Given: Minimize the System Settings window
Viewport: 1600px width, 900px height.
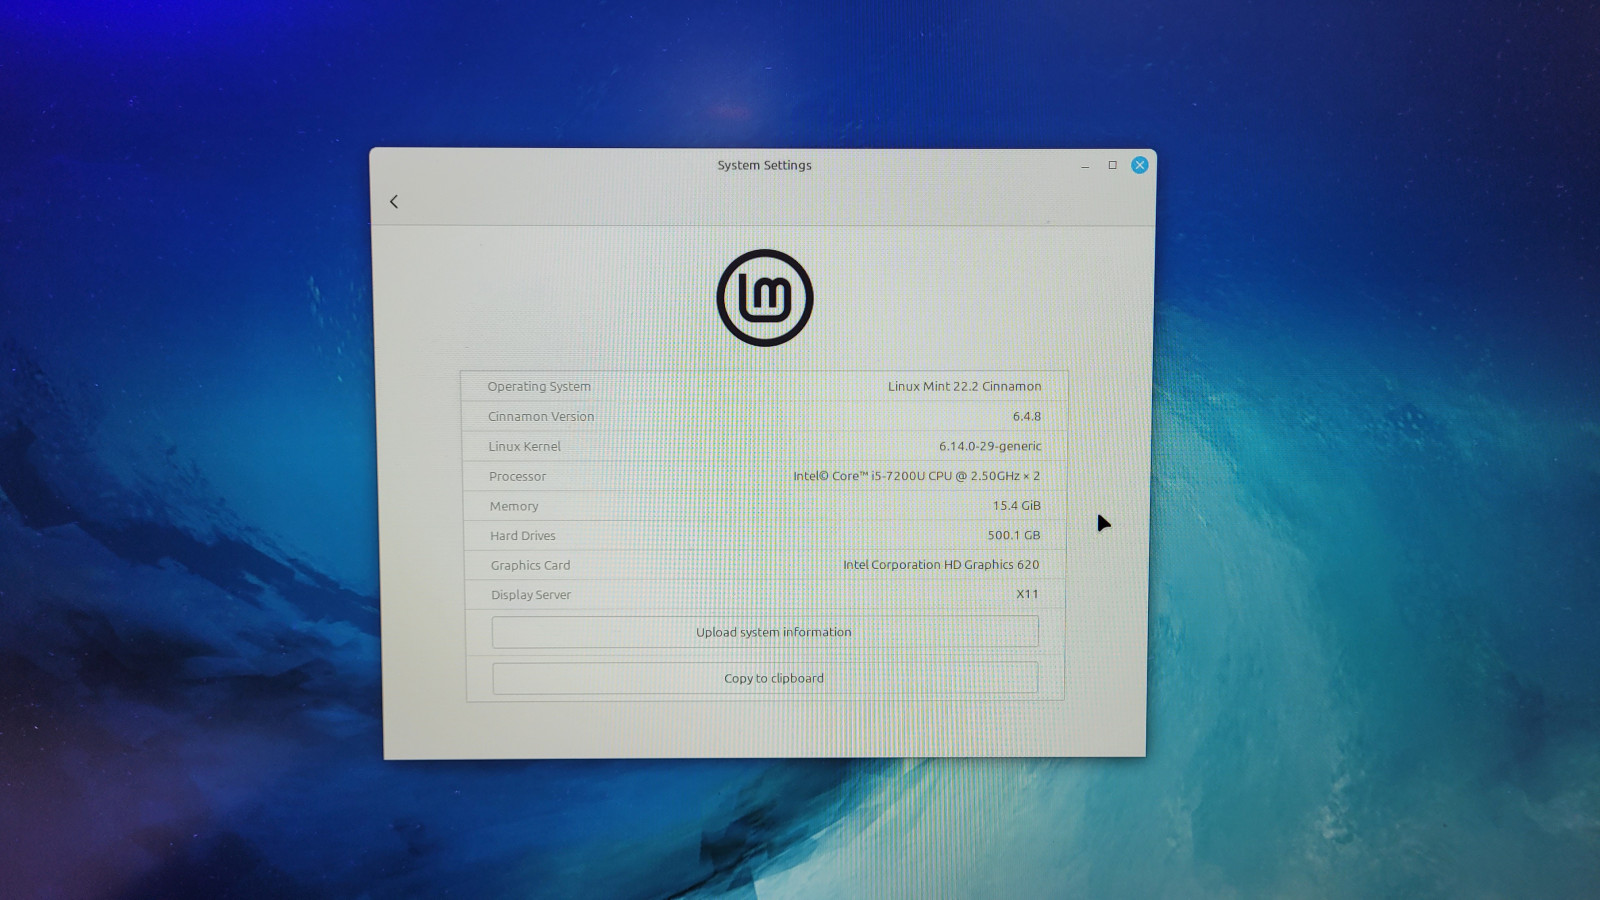Looking at the screenshot, I should [1085, 166].
